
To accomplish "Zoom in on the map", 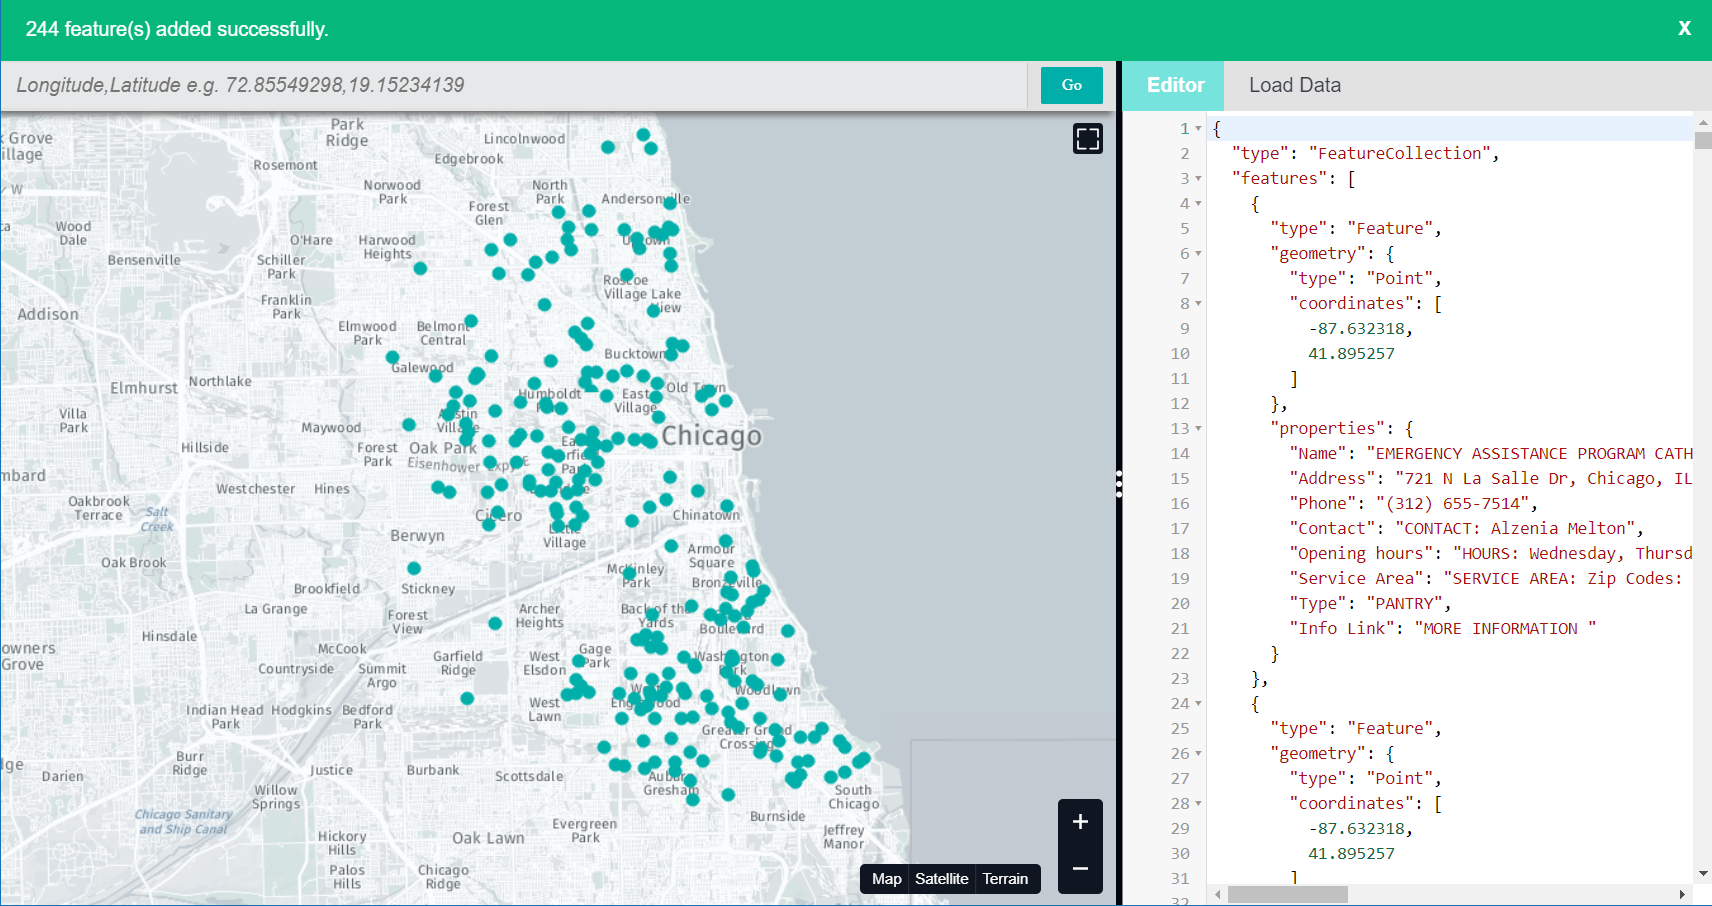I will (1080, 822).
